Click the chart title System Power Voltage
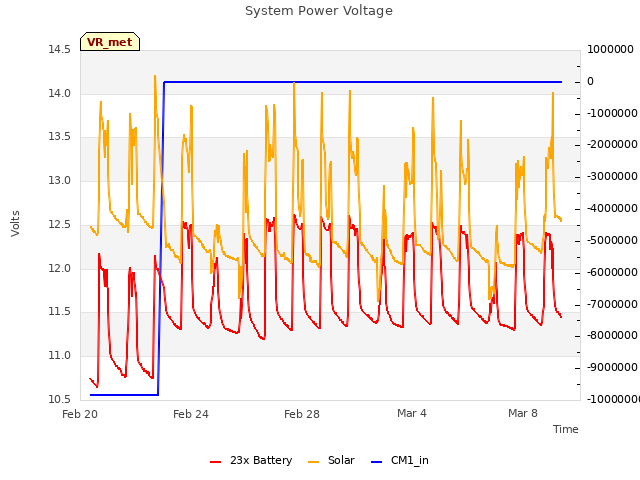640x480 pixels. (319, 11)
